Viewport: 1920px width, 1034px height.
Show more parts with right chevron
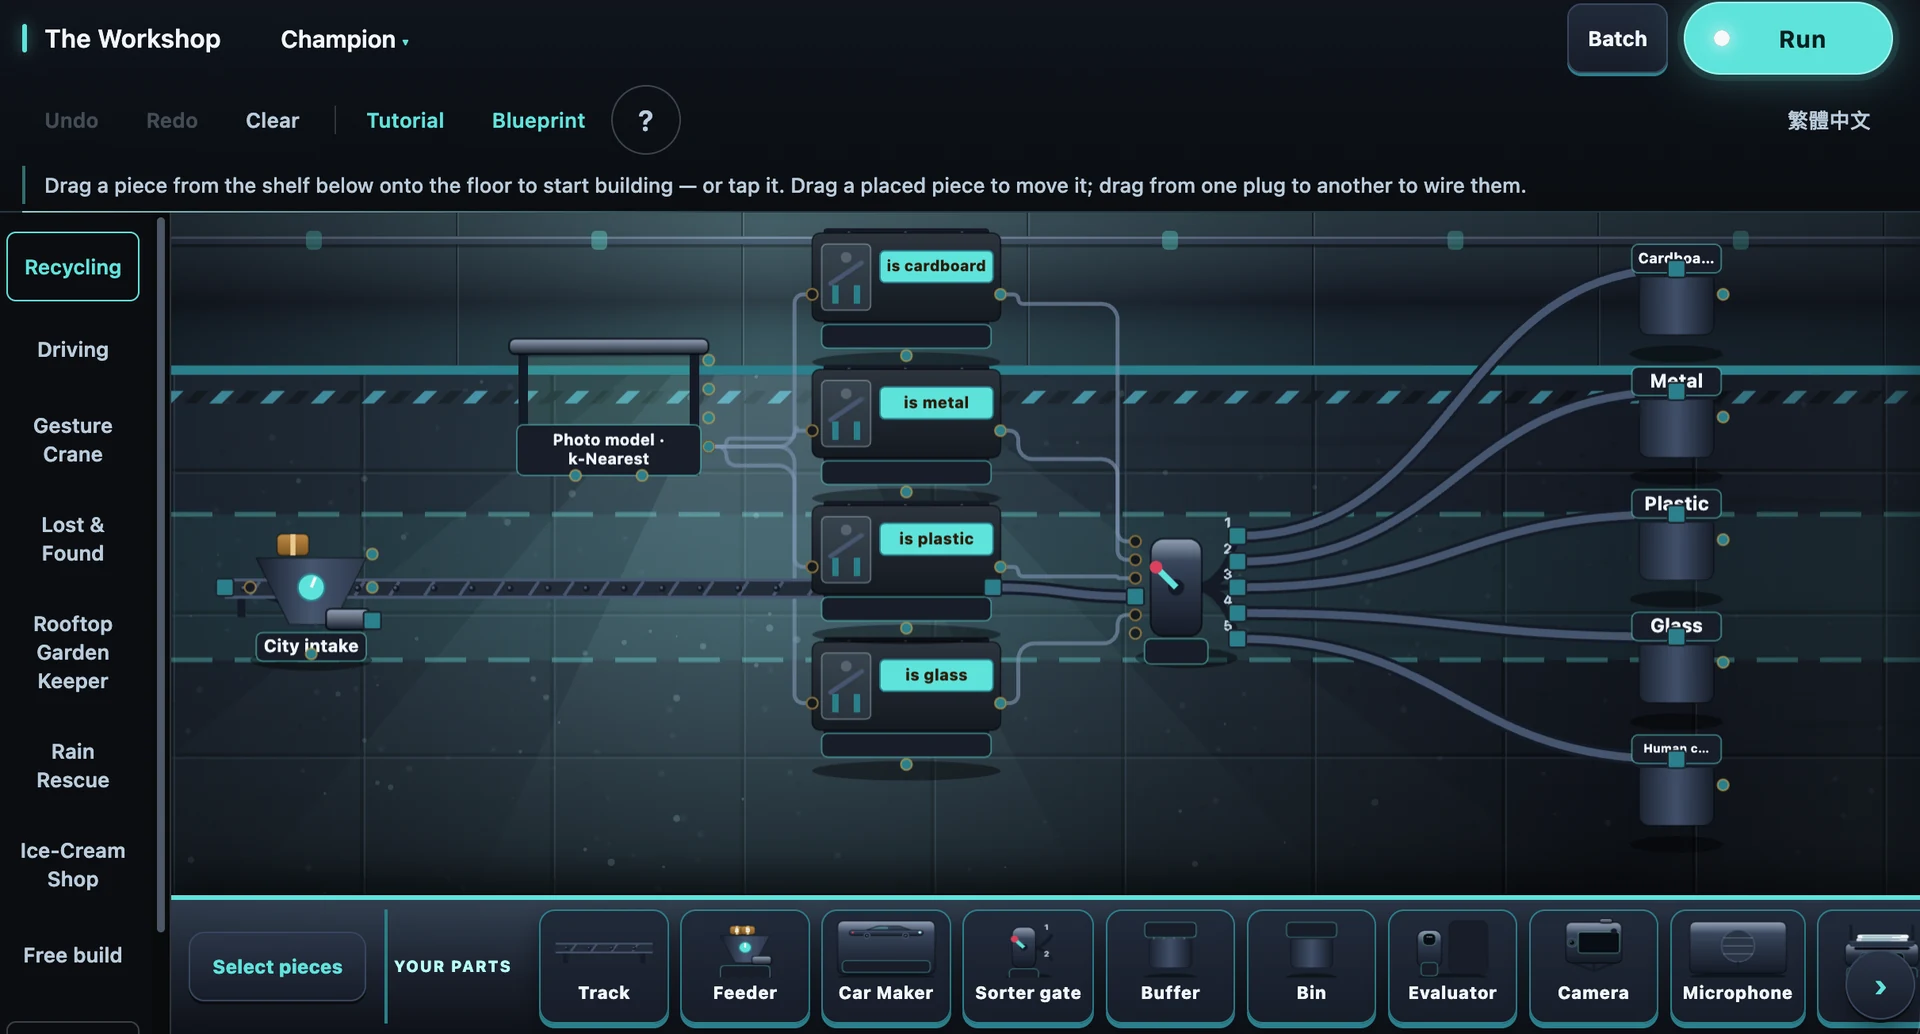point(1880,987)
